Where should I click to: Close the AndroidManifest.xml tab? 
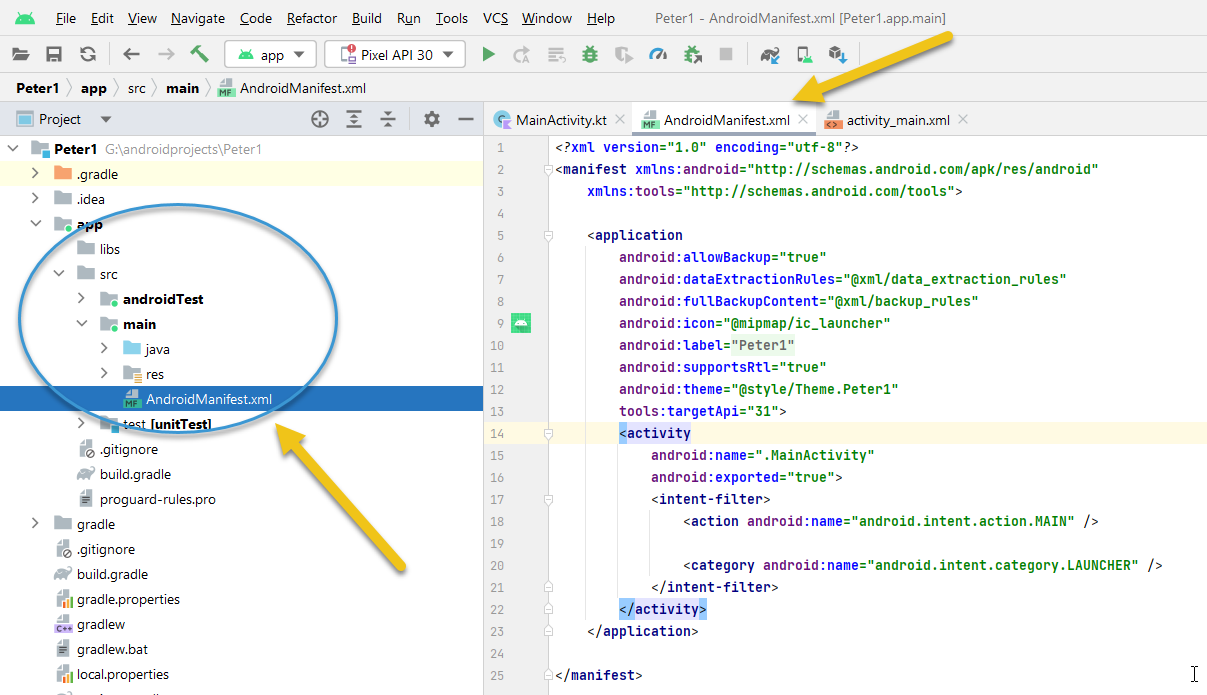tap(802, 119)
